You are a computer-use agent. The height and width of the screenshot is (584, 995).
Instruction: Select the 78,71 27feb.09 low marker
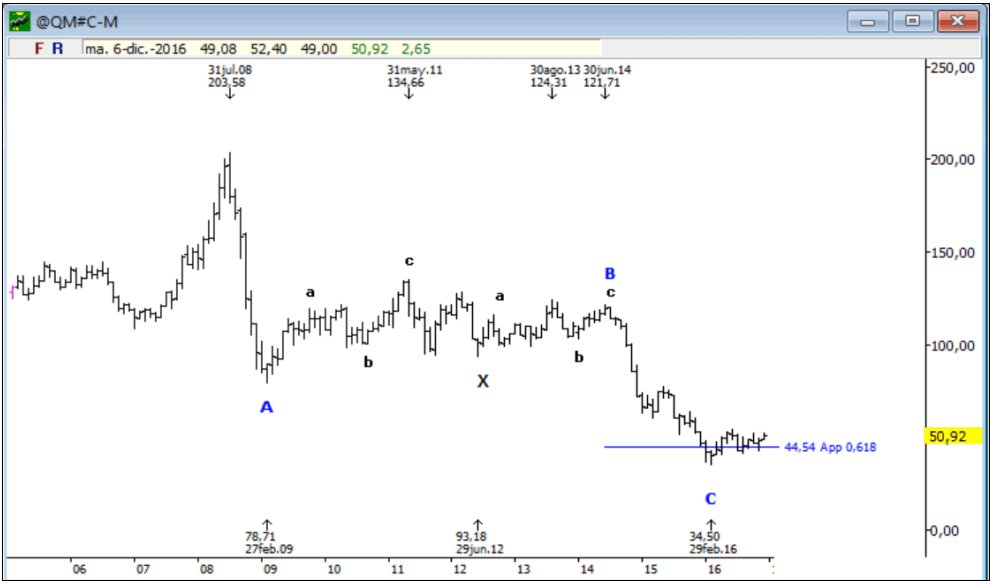click(269, 537)
